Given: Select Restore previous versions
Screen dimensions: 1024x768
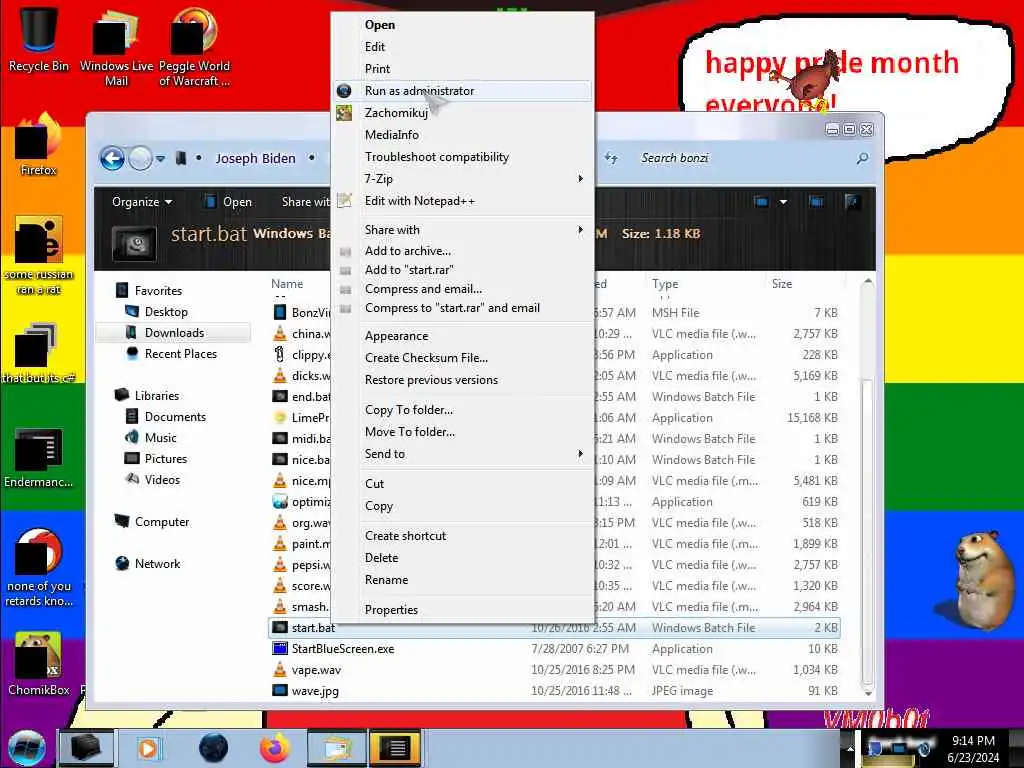Looking at the screenshot, I should pyautogui.click(x=431, y=379).
